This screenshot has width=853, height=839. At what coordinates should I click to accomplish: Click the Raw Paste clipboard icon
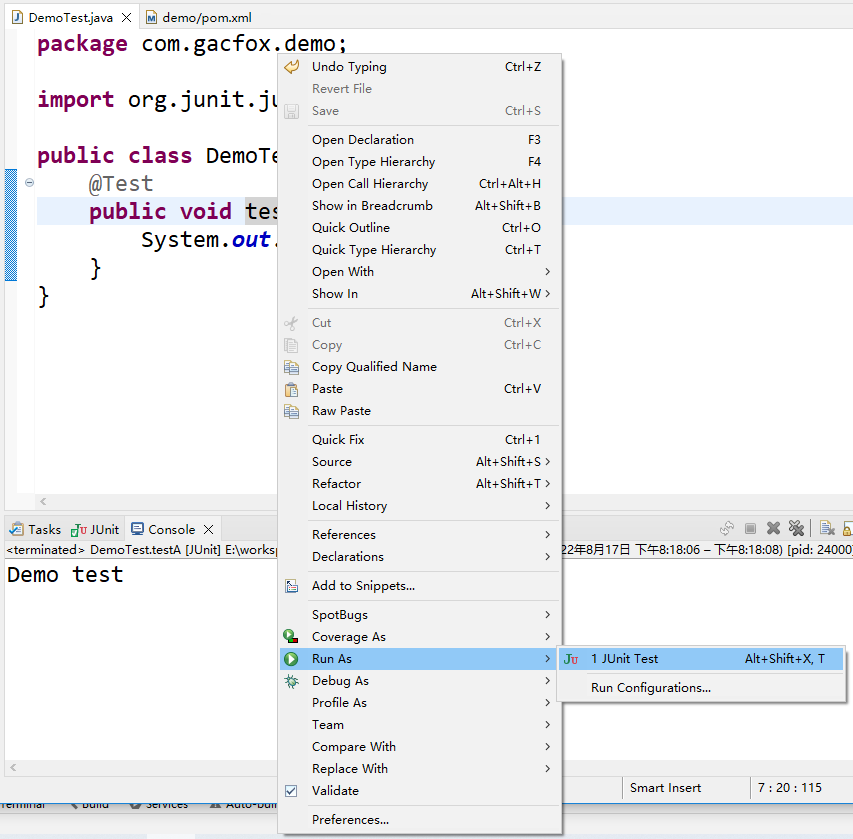(292, 411)
